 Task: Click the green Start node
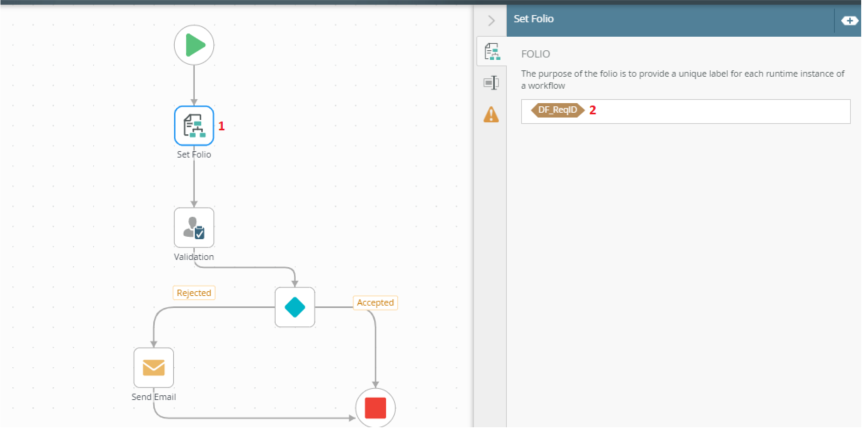coord(194,44)
